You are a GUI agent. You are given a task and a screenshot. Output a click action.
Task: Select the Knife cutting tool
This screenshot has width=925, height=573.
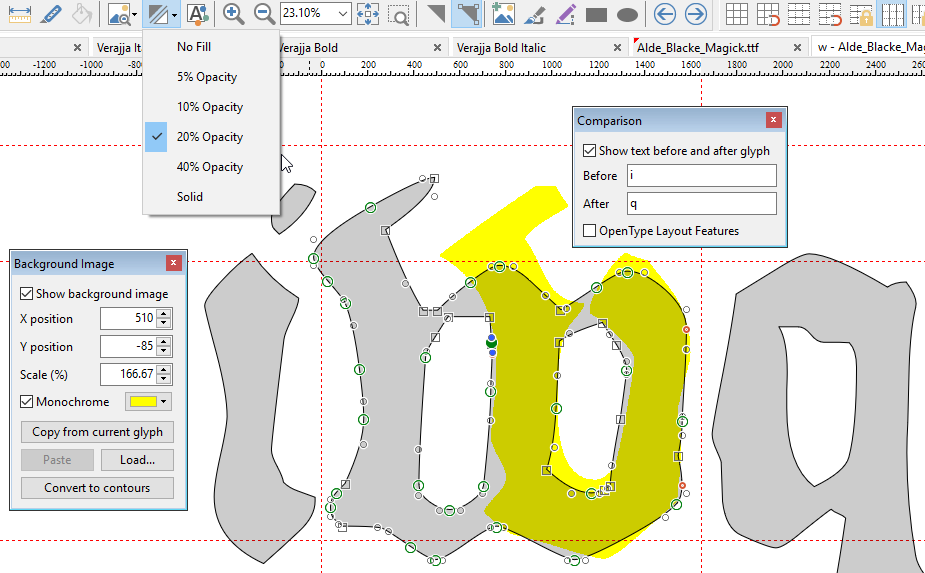[x=51, y=14]
